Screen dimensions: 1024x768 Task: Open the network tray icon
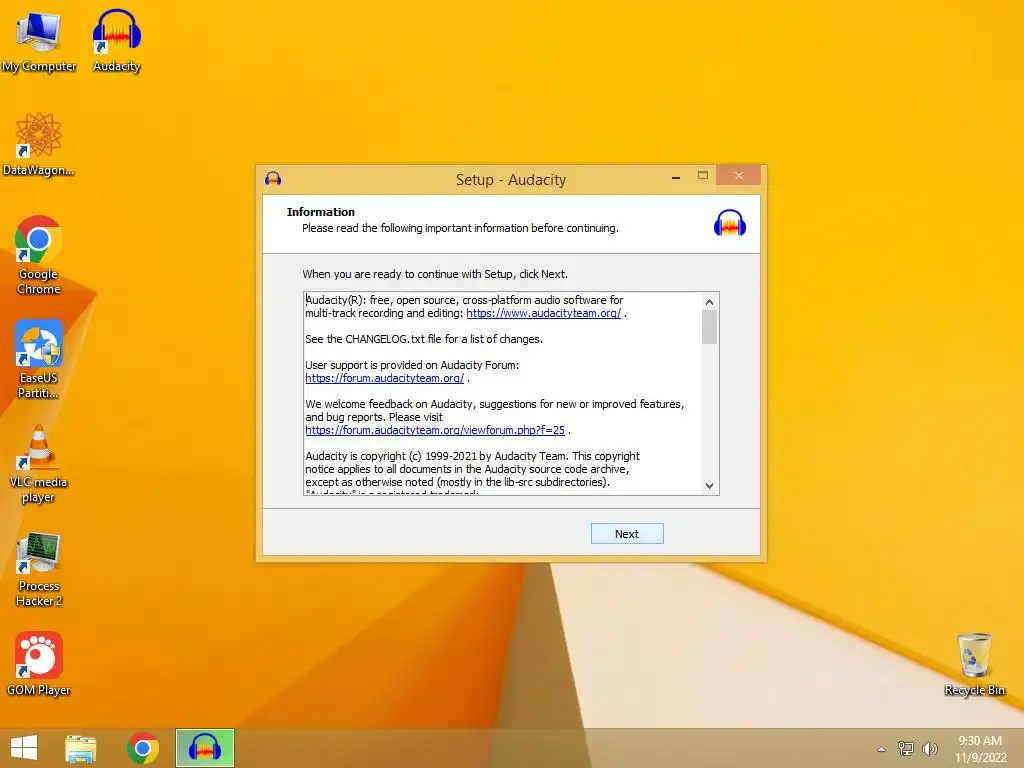click(x=906, y=748)
